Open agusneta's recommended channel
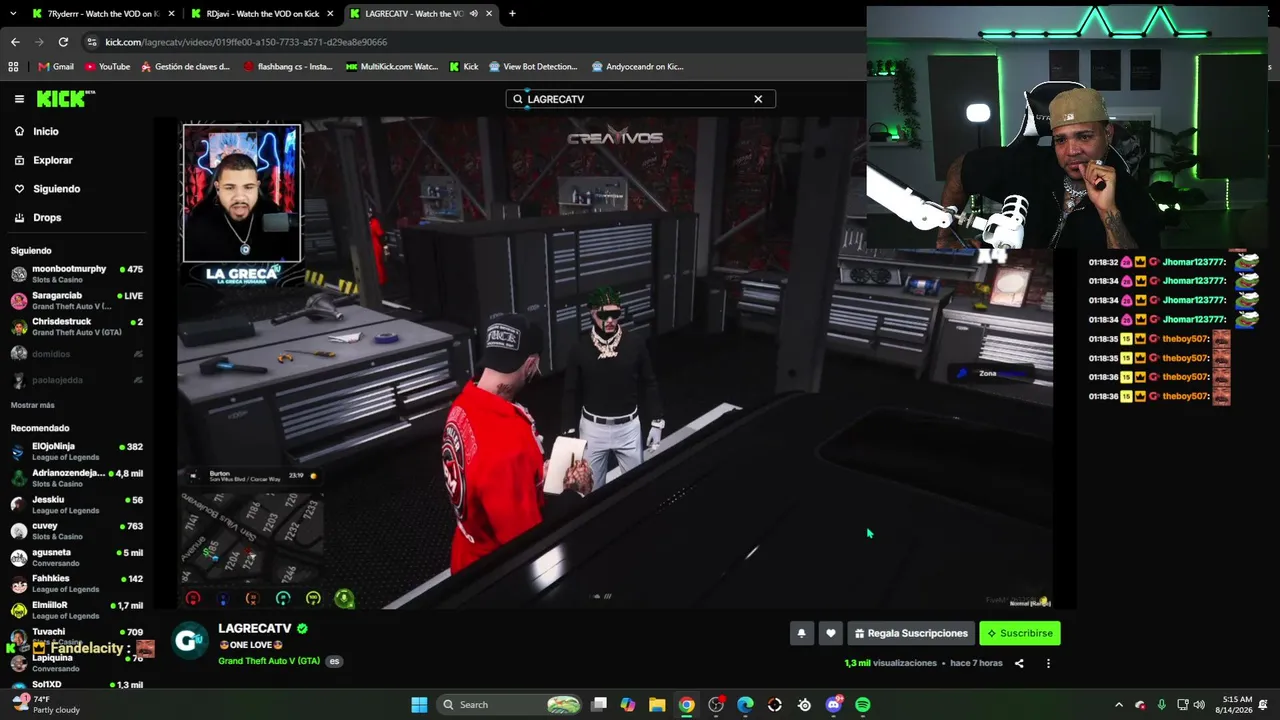 coord(77,557)
